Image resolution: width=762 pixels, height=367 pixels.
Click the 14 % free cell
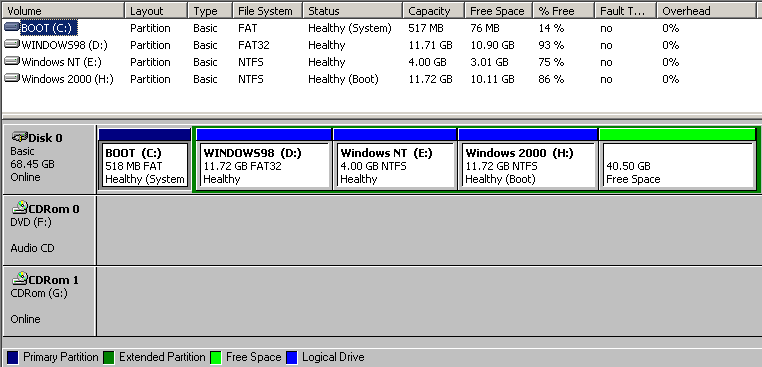click(x=551, y=28)
